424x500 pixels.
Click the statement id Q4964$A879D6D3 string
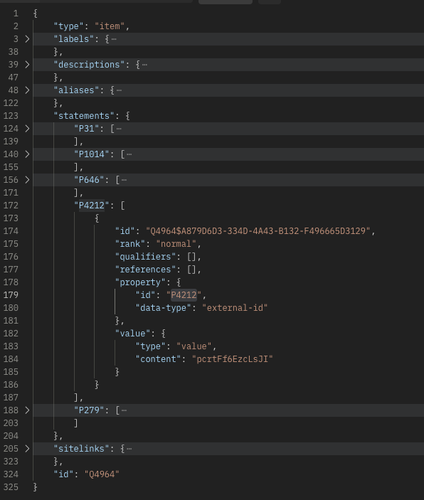point(258,231)
